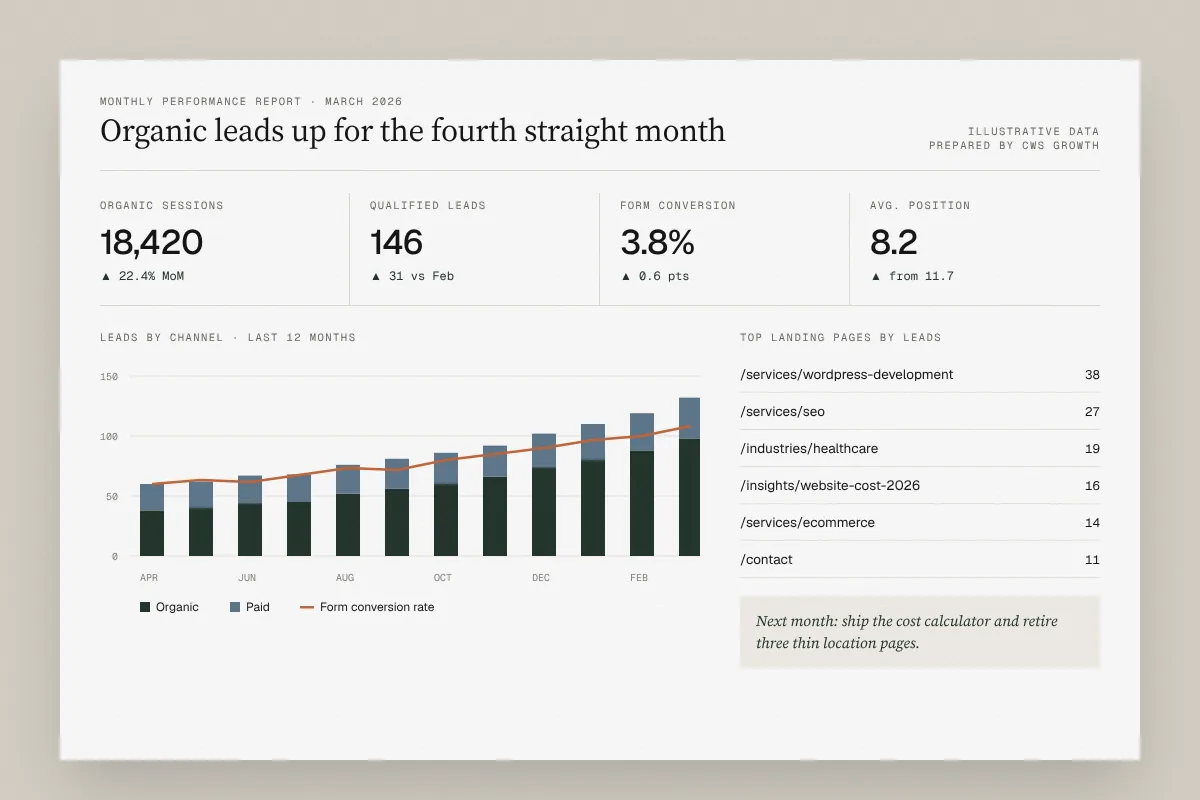This screenshot has height=800, width=1200.
Task: Click the 11 leads value for contact
Action: [x=1092, y=560]
